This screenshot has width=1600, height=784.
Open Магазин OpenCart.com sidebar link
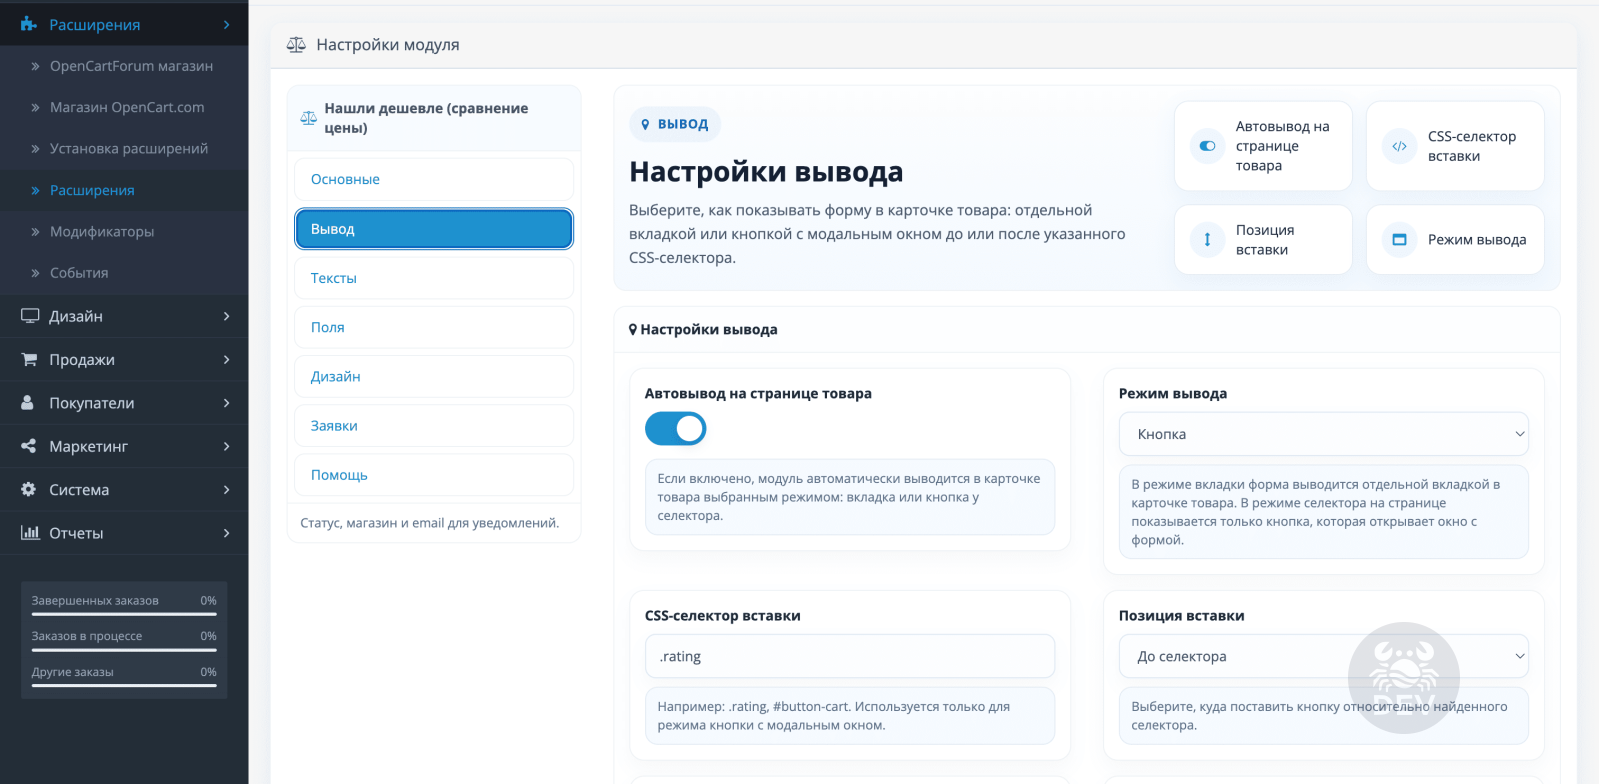(127, 107)
